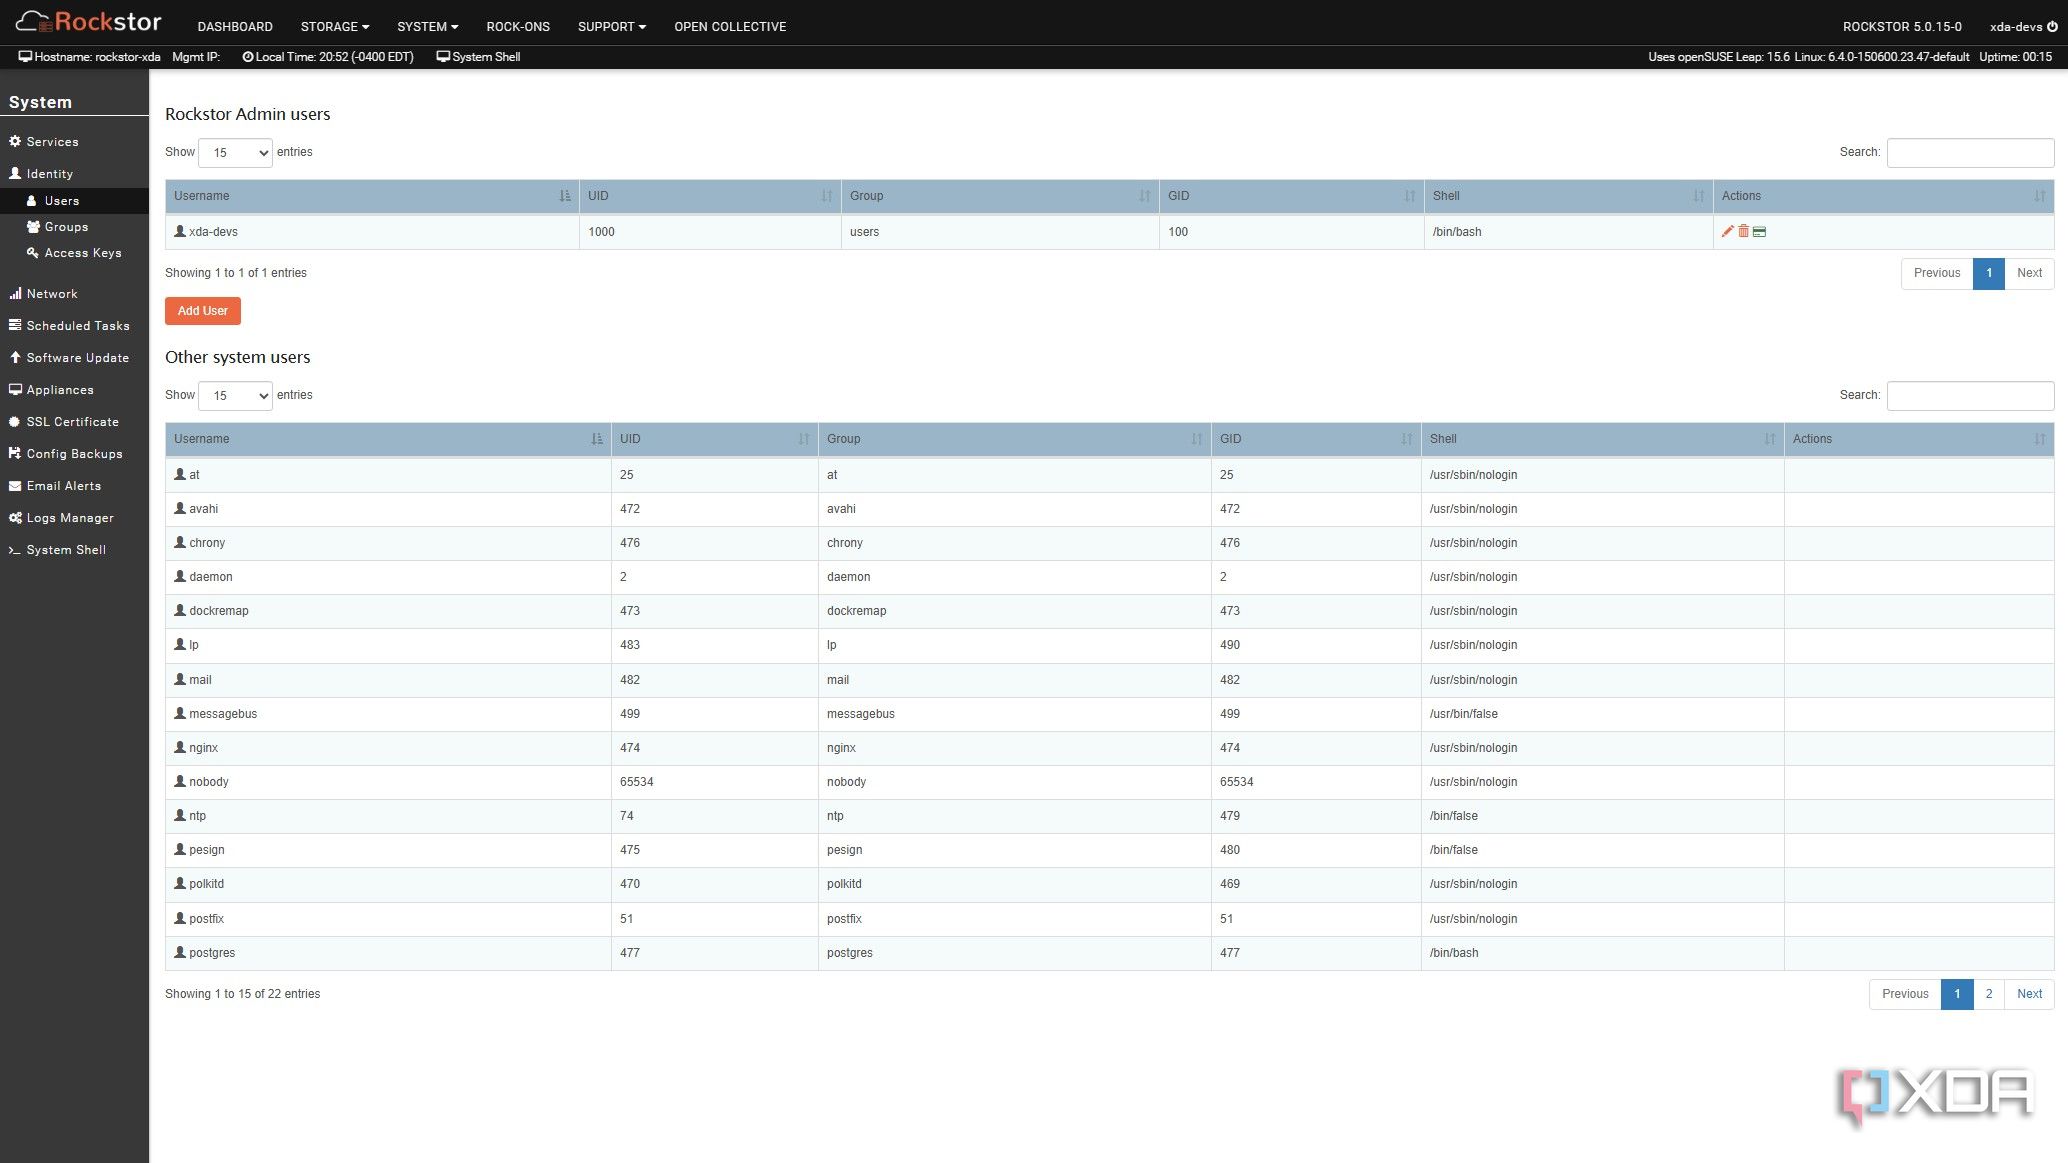2068x1163 pixels.
Task: Open Other system users Show entries dropdown
Action: [235, 396]
